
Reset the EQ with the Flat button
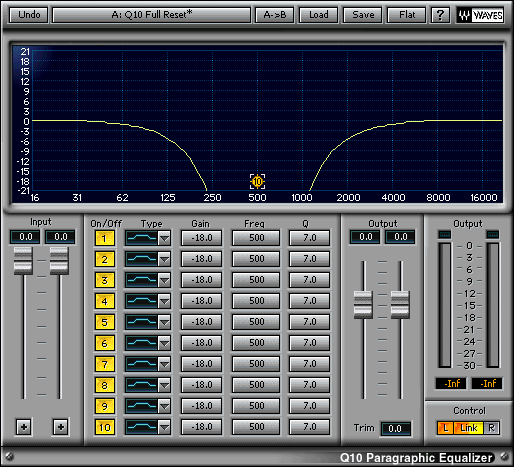tap(407, 15)
